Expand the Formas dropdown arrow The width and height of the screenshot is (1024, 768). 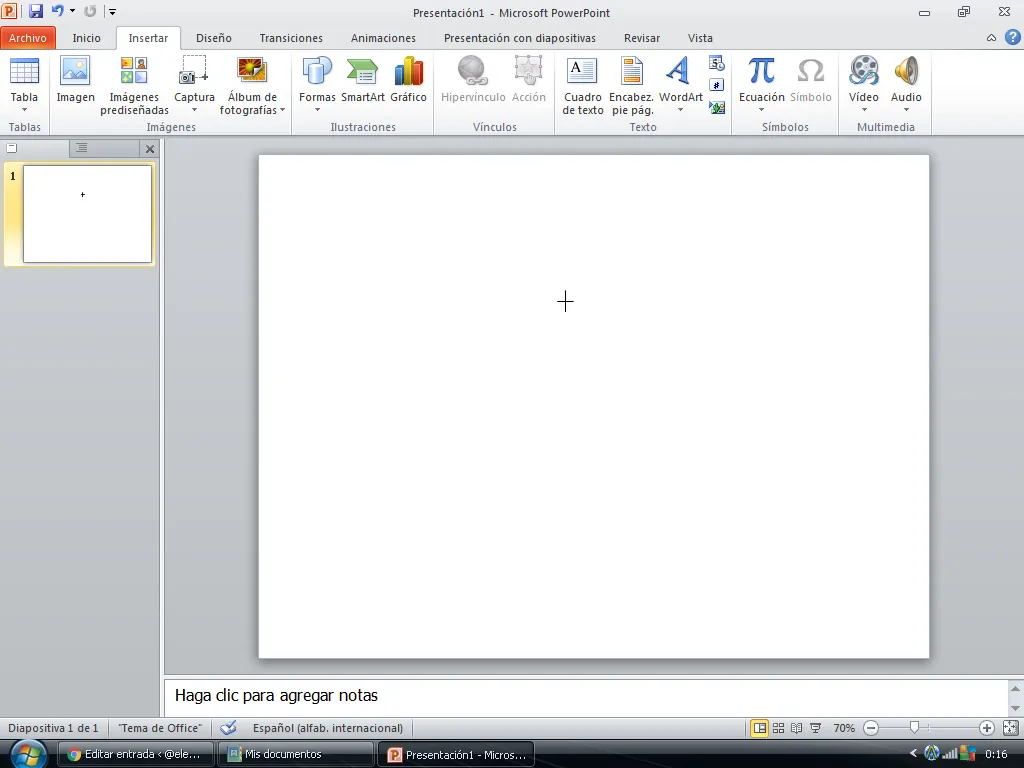click(x=317, y=110)
